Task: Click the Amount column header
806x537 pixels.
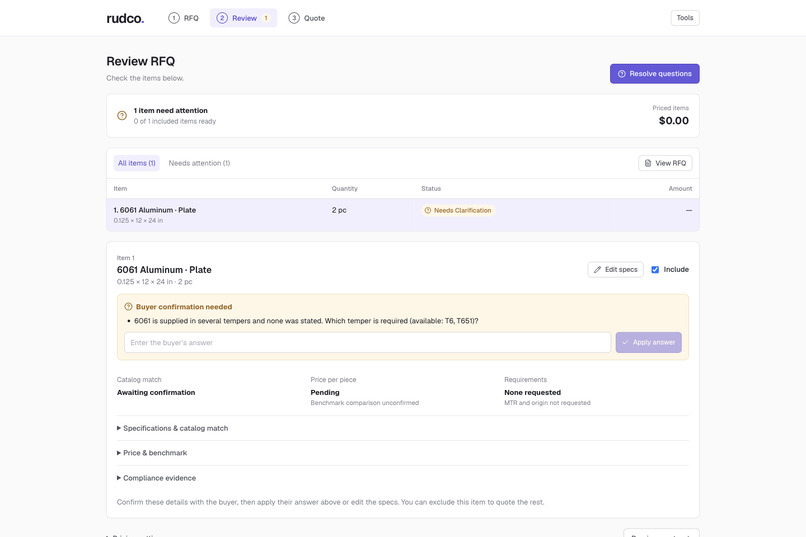Action: 680,189
